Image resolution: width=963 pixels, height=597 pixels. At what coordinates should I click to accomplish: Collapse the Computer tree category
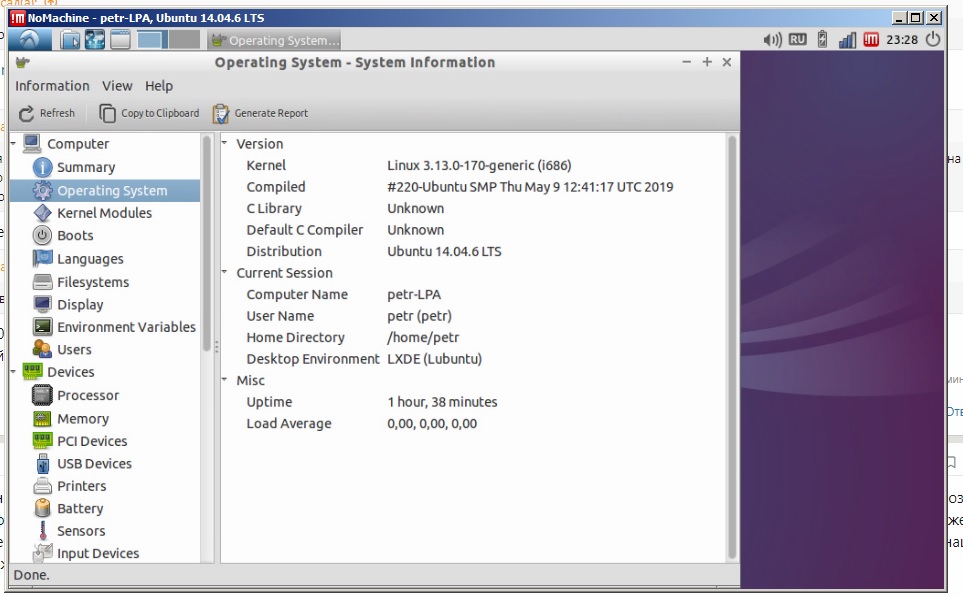[13, 143]
